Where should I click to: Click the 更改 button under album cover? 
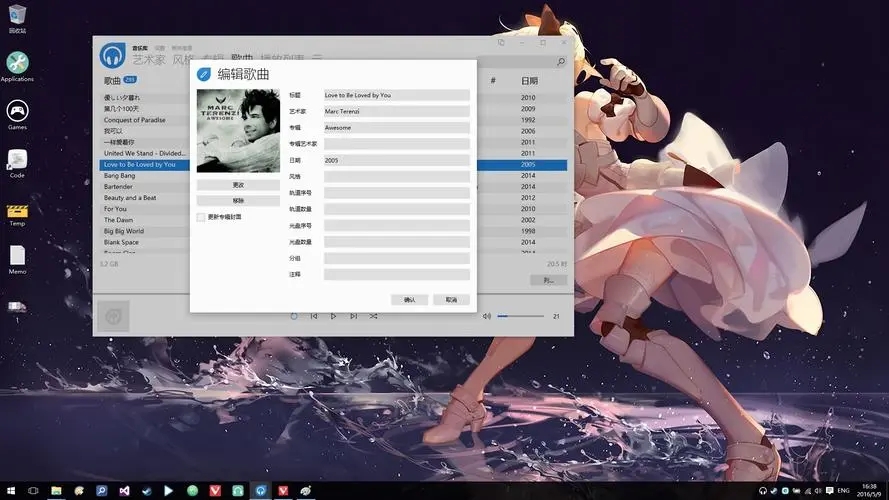pos(238,185)
